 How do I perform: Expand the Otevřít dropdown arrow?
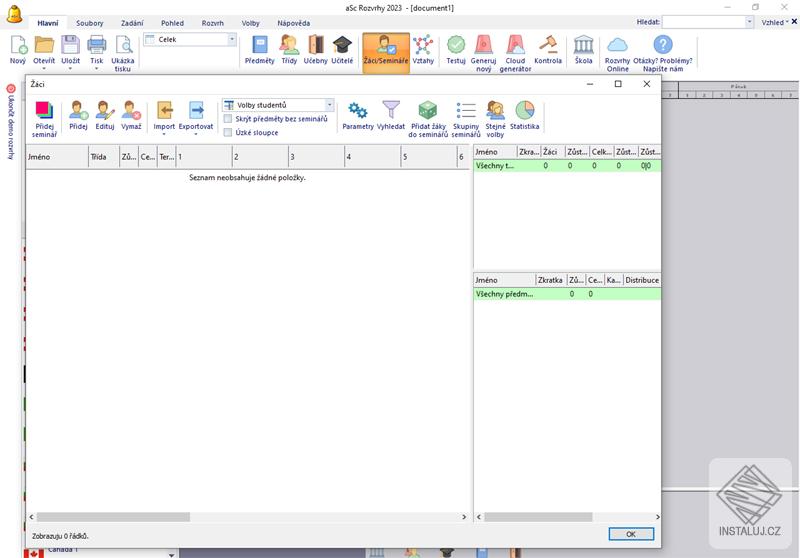pyautogui.click(x=44, y=68)
